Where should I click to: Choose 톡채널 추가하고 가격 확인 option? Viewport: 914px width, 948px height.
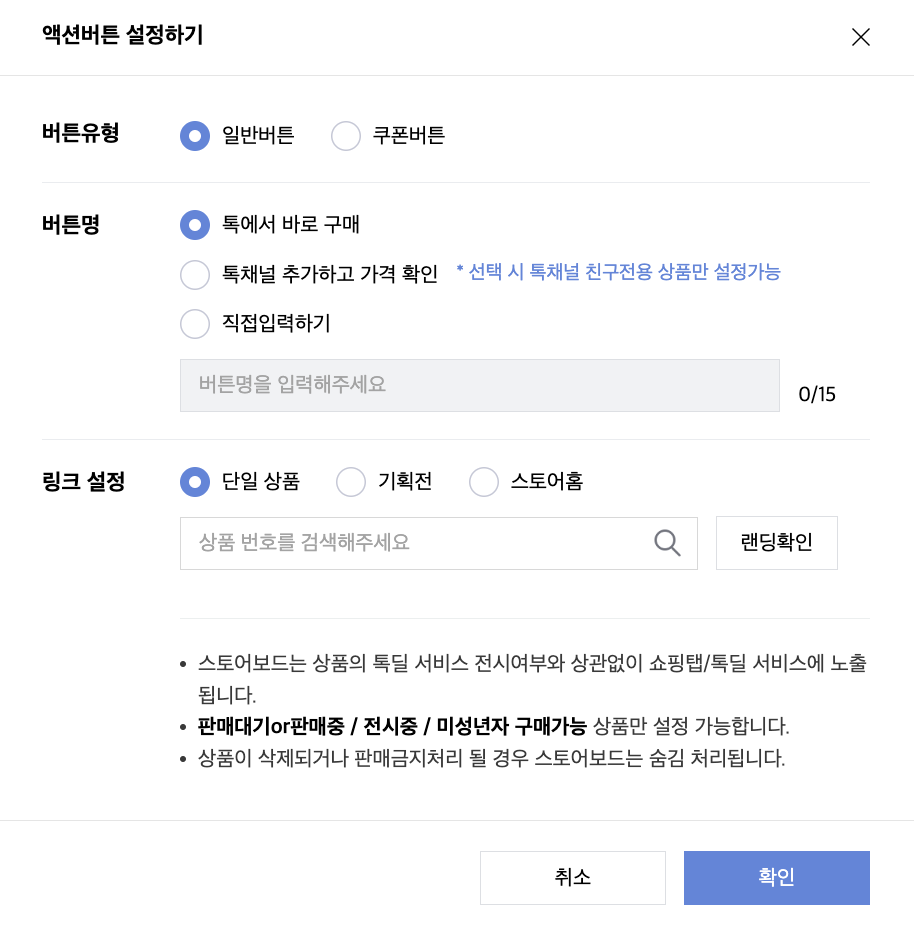[x=195, y=274]
